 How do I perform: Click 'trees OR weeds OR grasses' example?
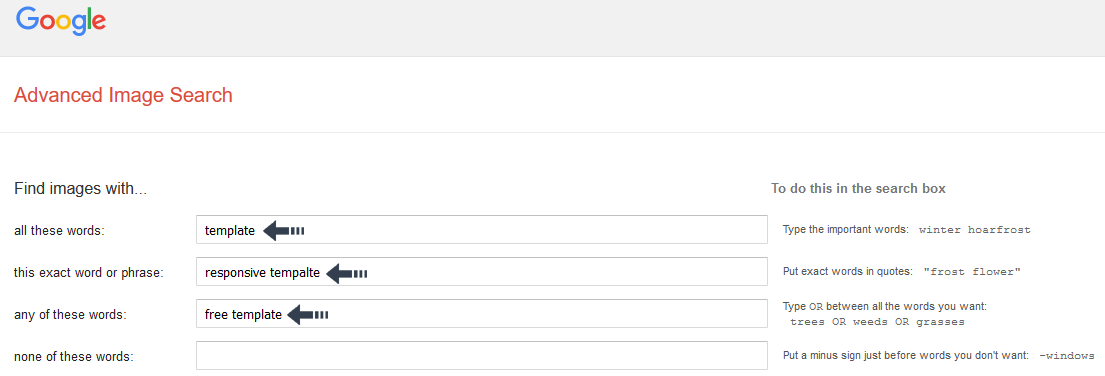point(877,322)
